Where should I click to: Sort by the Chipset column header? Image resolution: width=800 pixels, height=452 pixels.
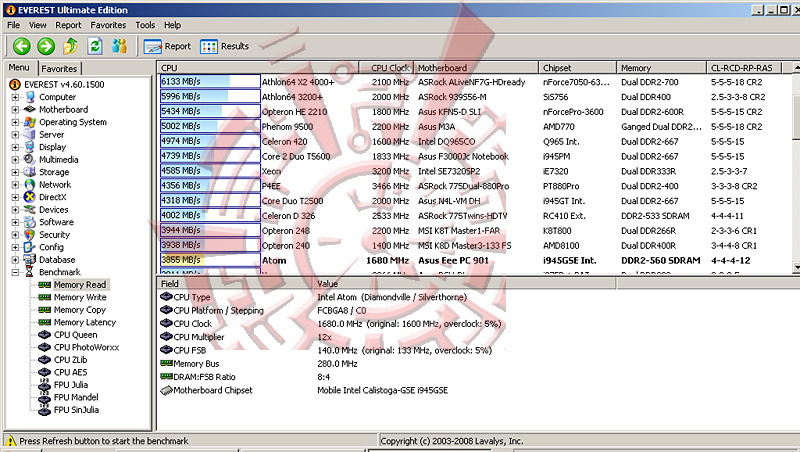pyautogui.click(x=578, y=68)
